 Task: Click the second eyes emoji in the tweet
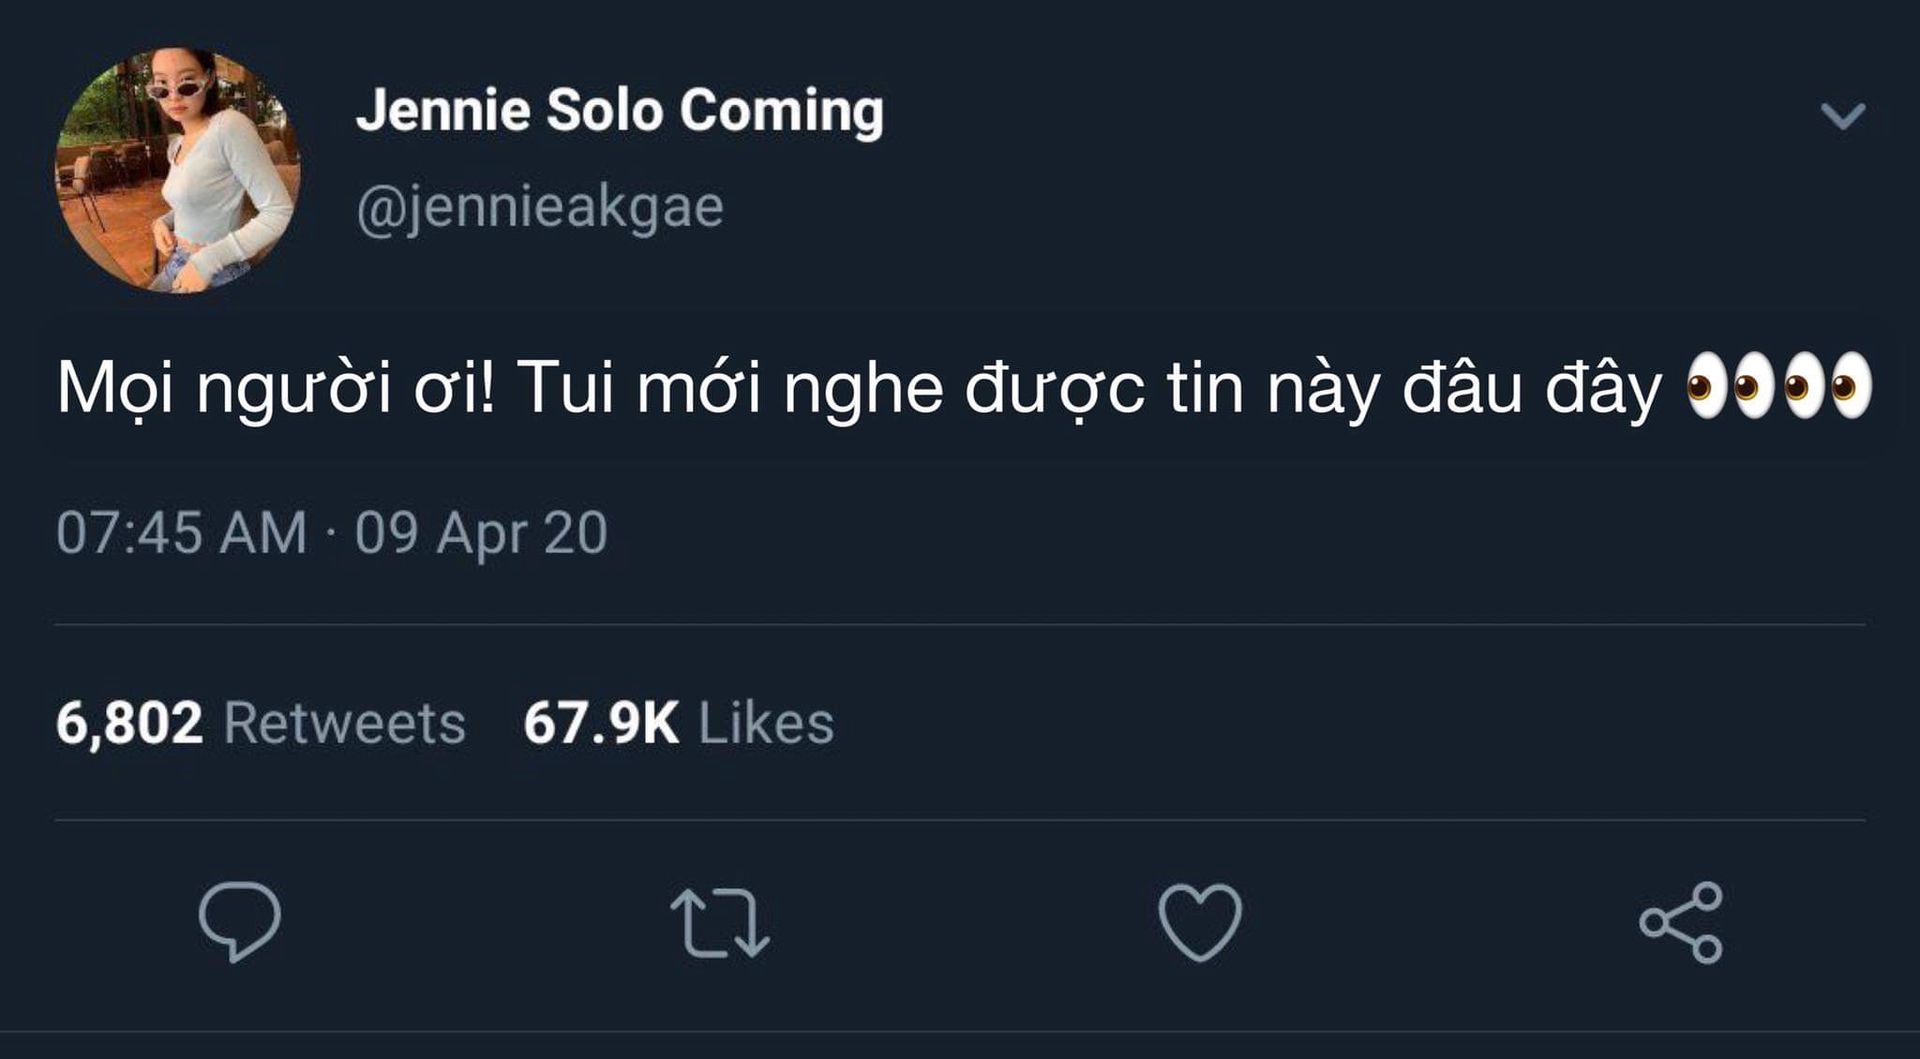click(x=1754, y=386)
